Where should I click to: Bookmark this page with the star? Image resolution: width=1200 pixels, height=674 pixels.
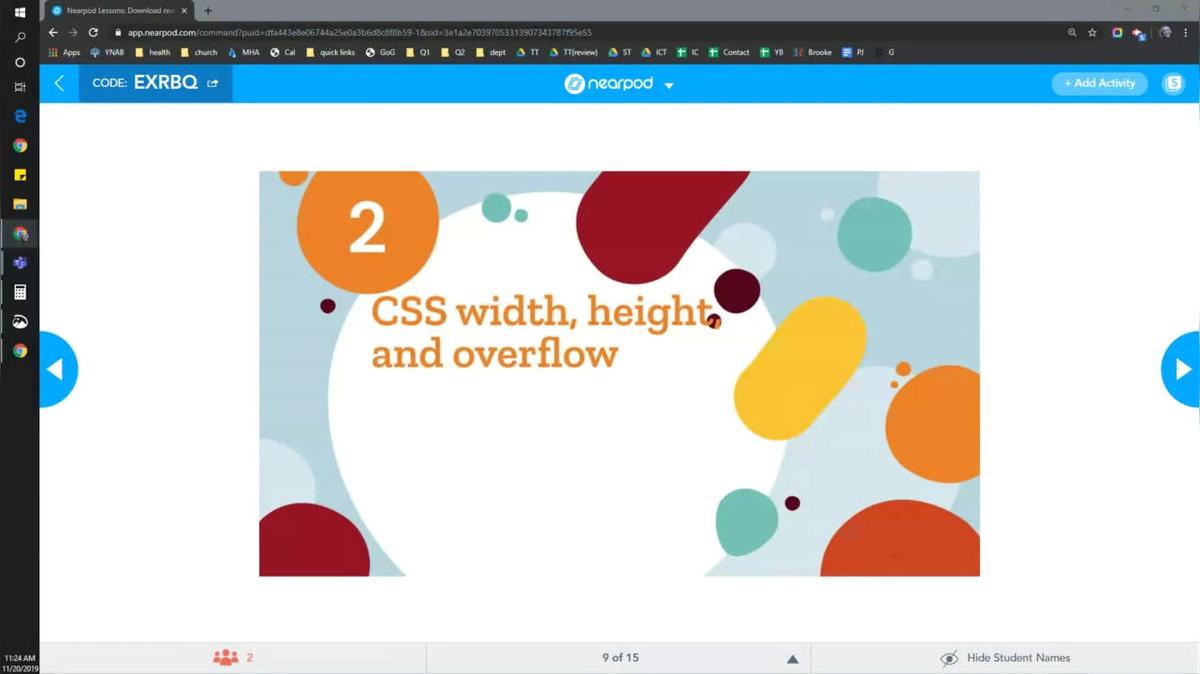click(x=1092, y=32)
